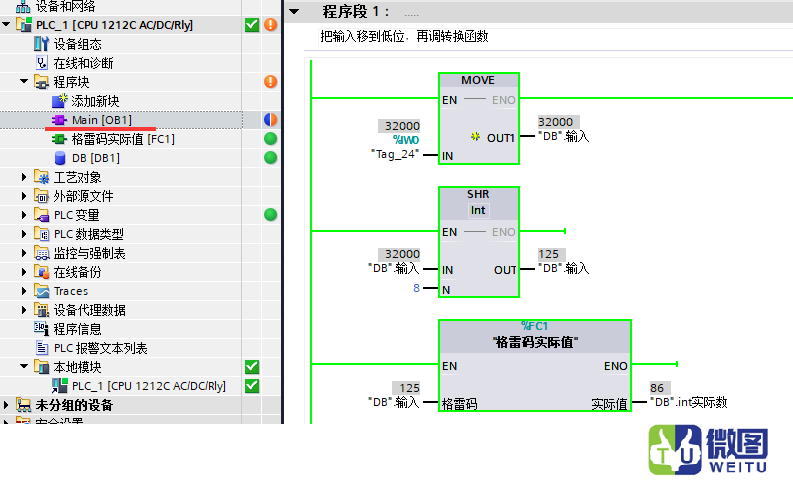Expand the 未分组的设备 tree node
This screenshot has height=492, width=793.
(x=6, y=405)
